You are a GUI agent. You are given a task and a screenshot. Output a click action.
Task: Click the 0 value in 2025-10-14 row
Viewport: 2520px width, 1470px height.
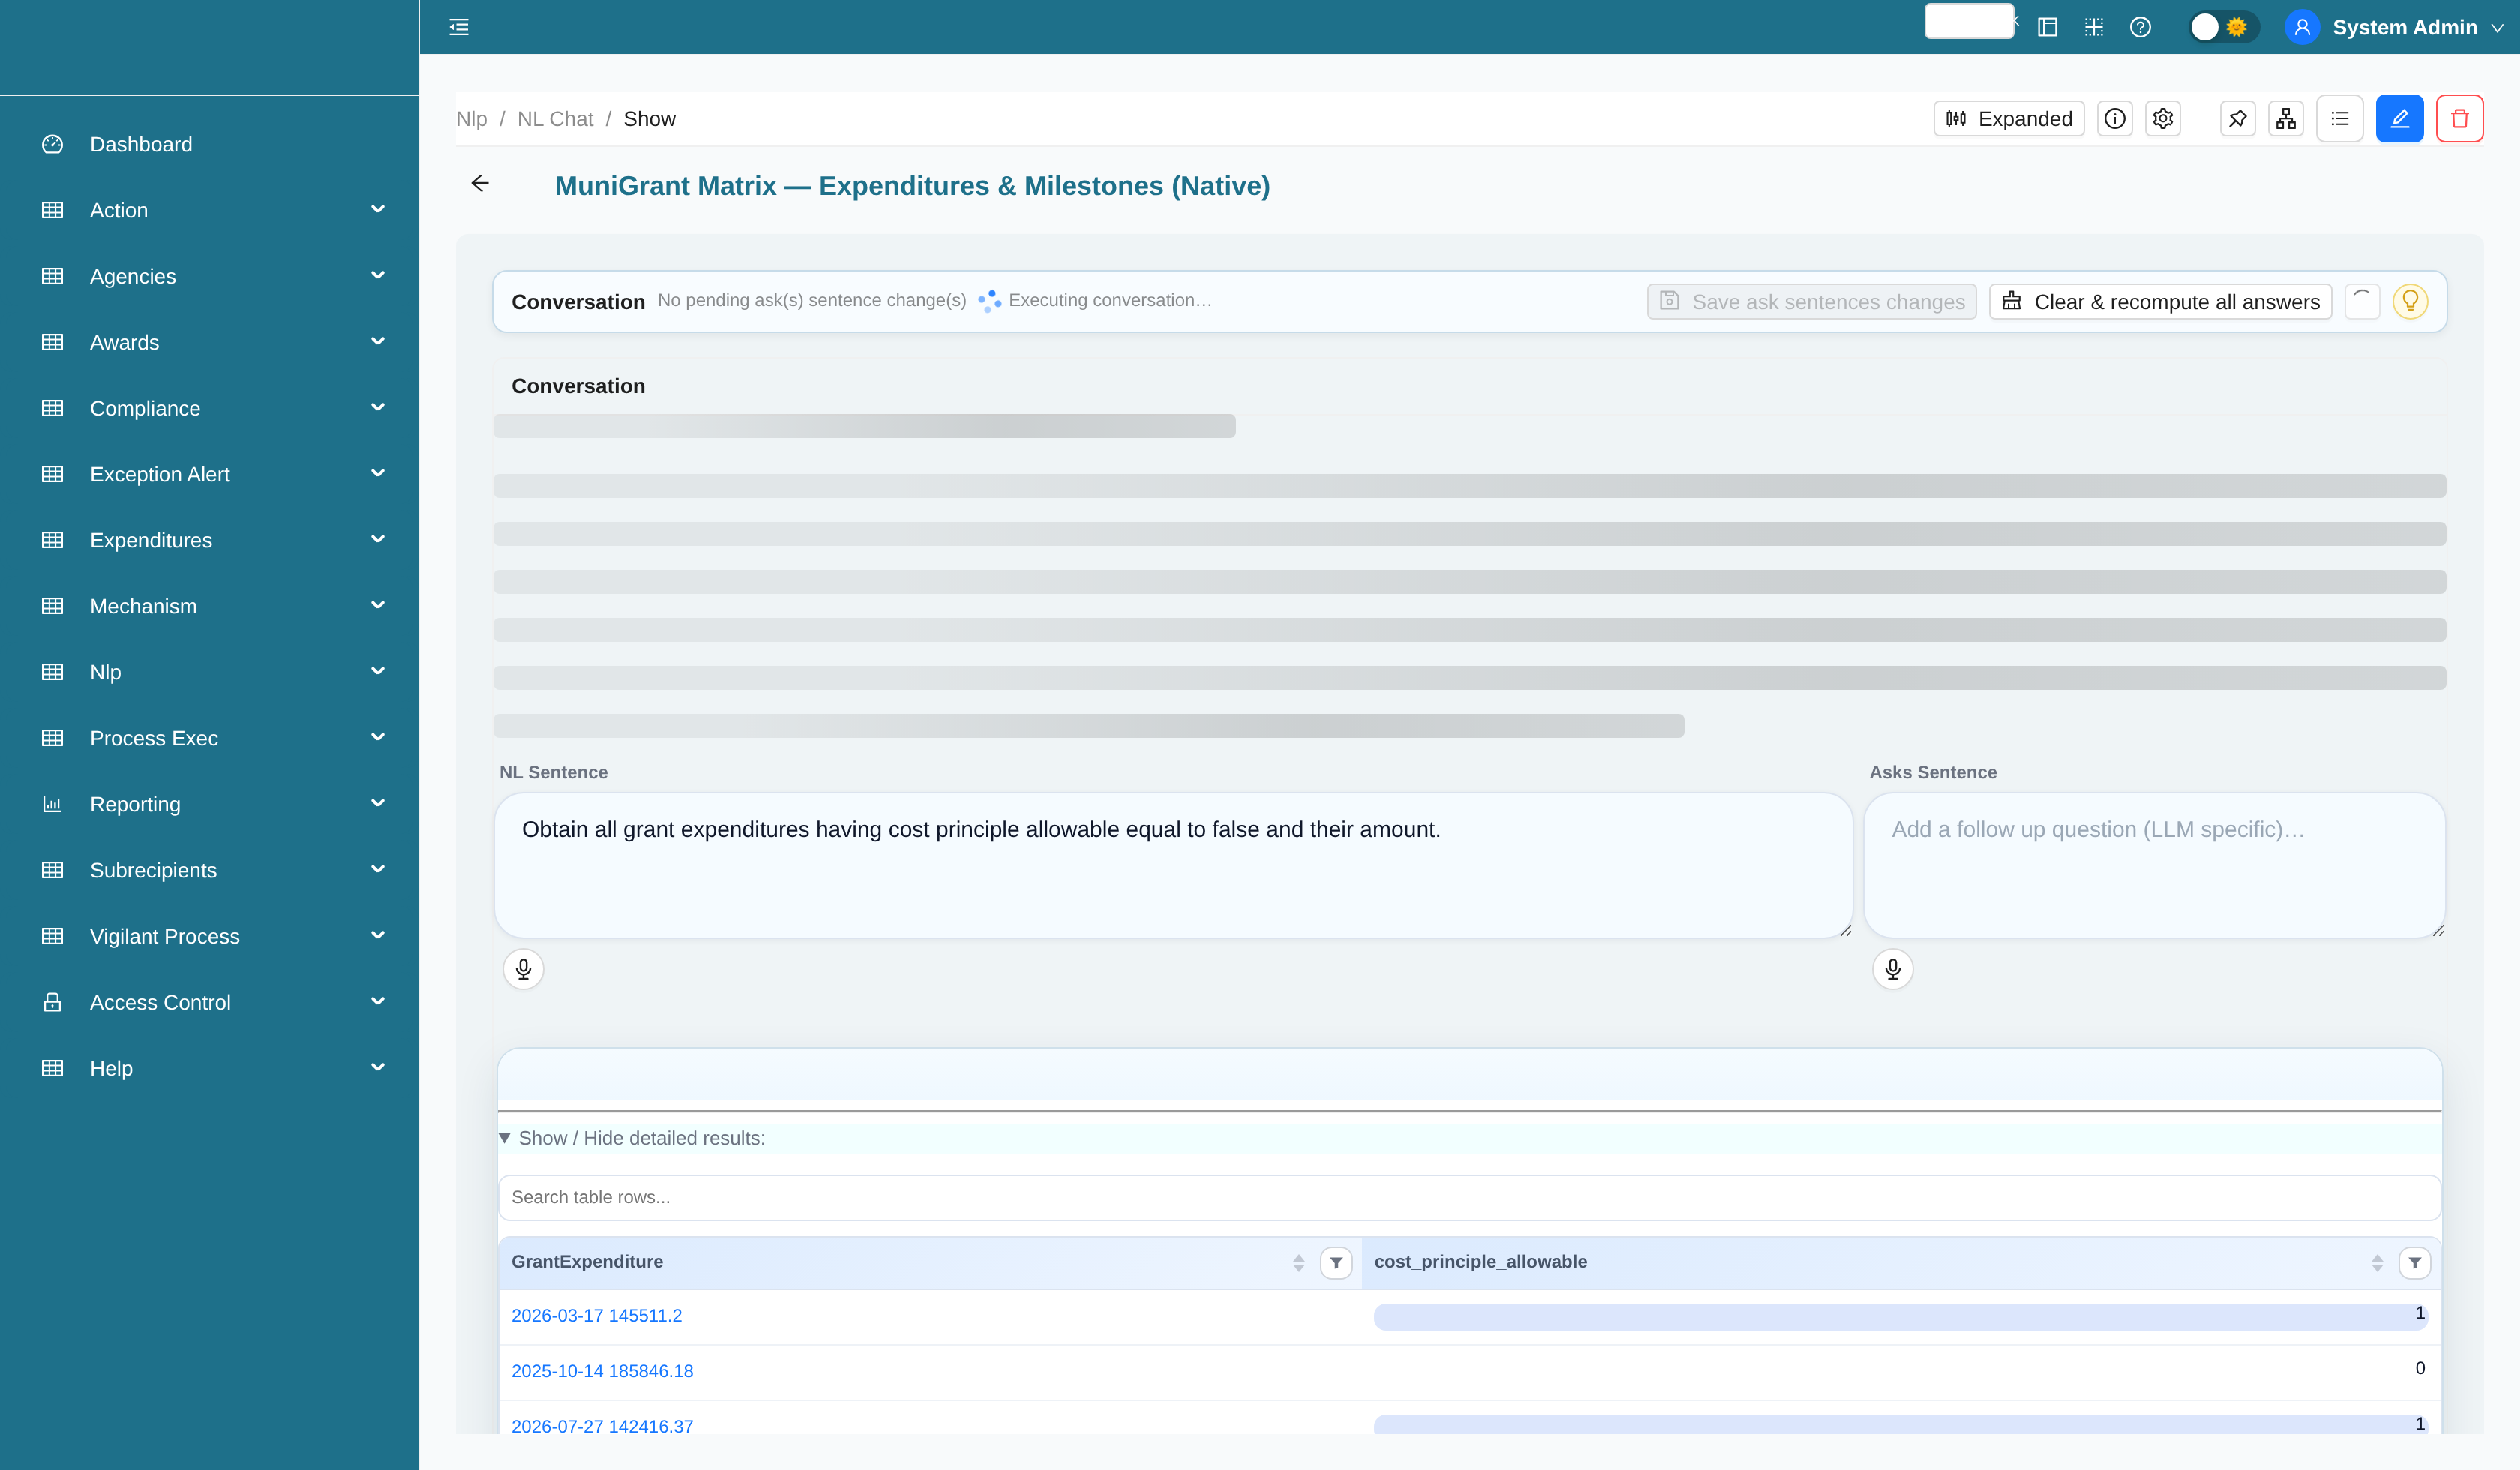2419,1368
